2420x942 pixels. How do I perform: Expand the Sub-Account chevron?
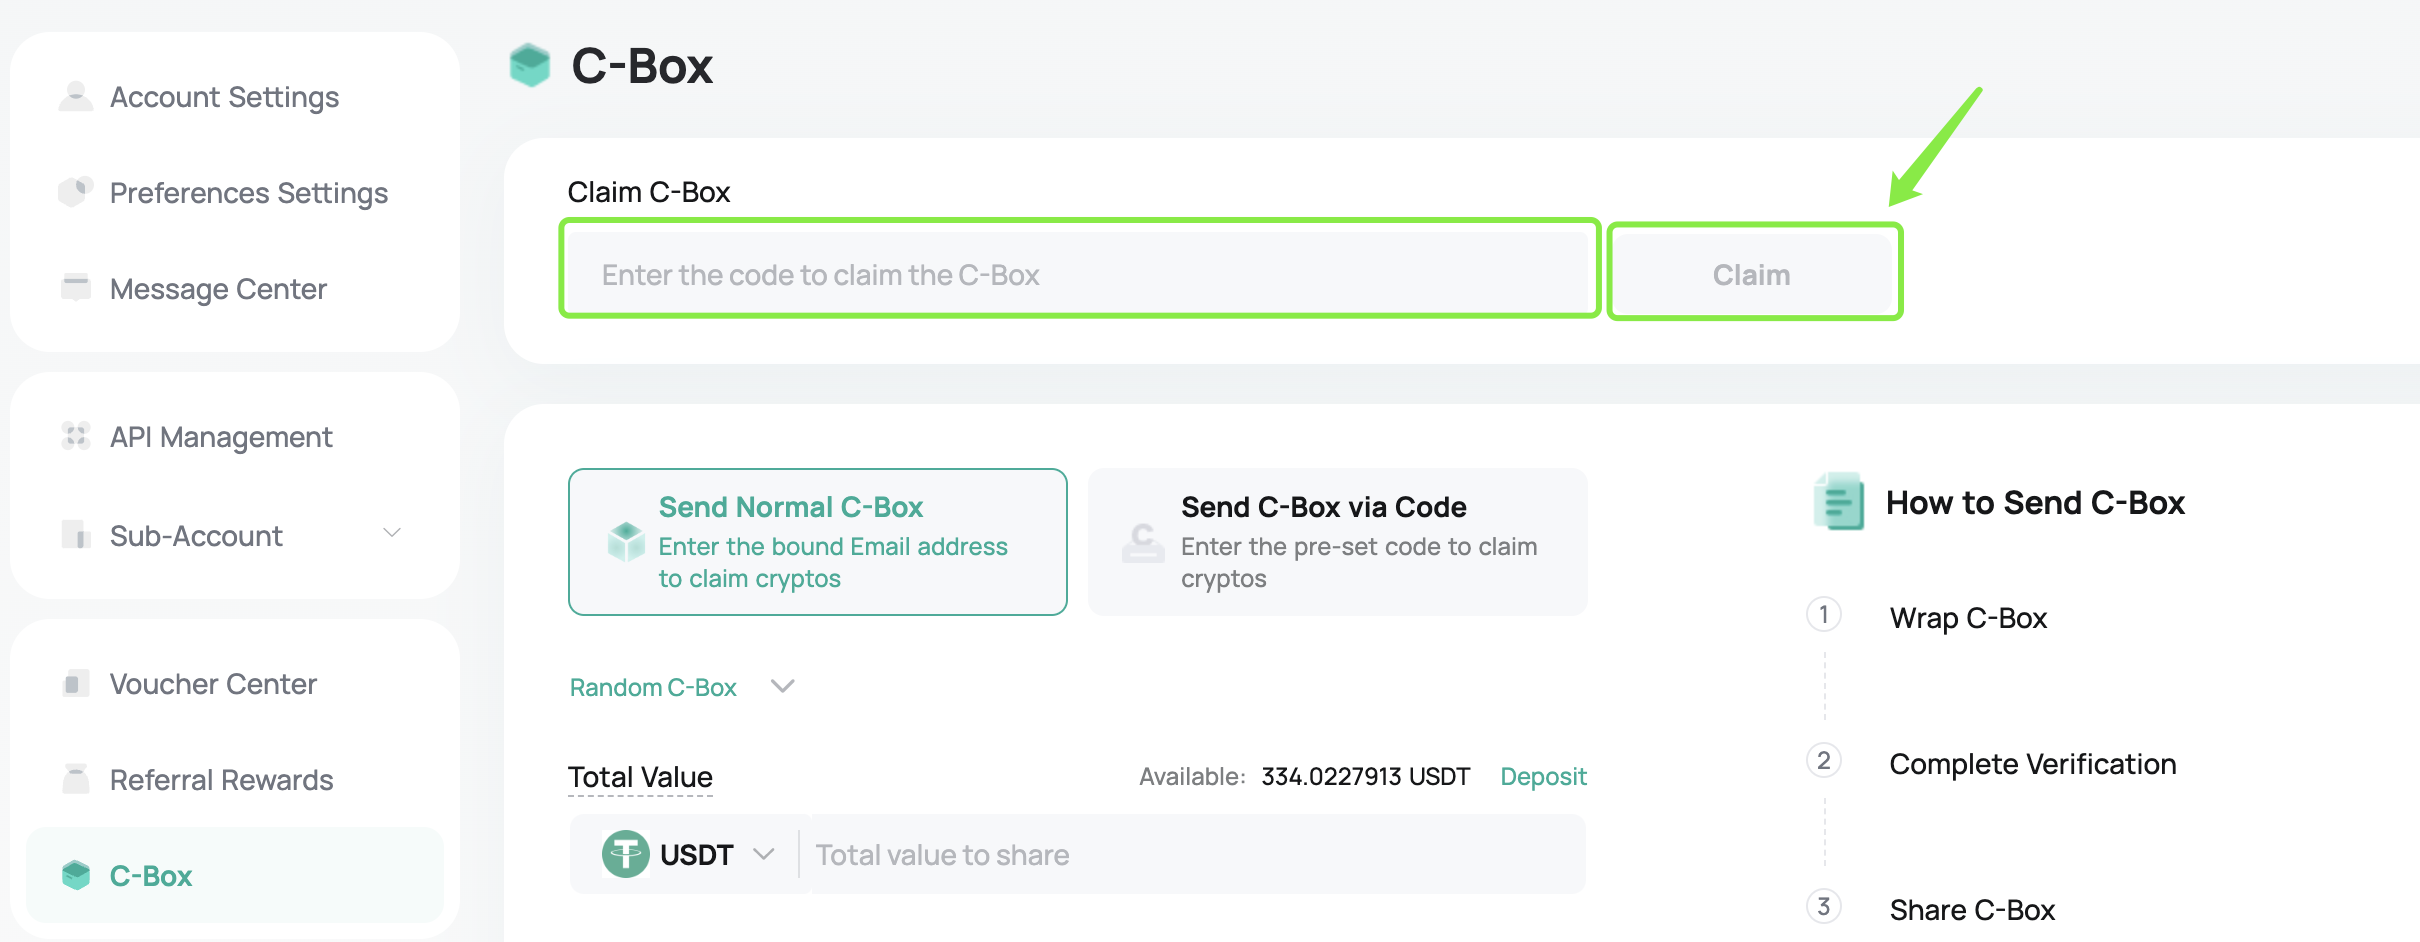[392, 533]
